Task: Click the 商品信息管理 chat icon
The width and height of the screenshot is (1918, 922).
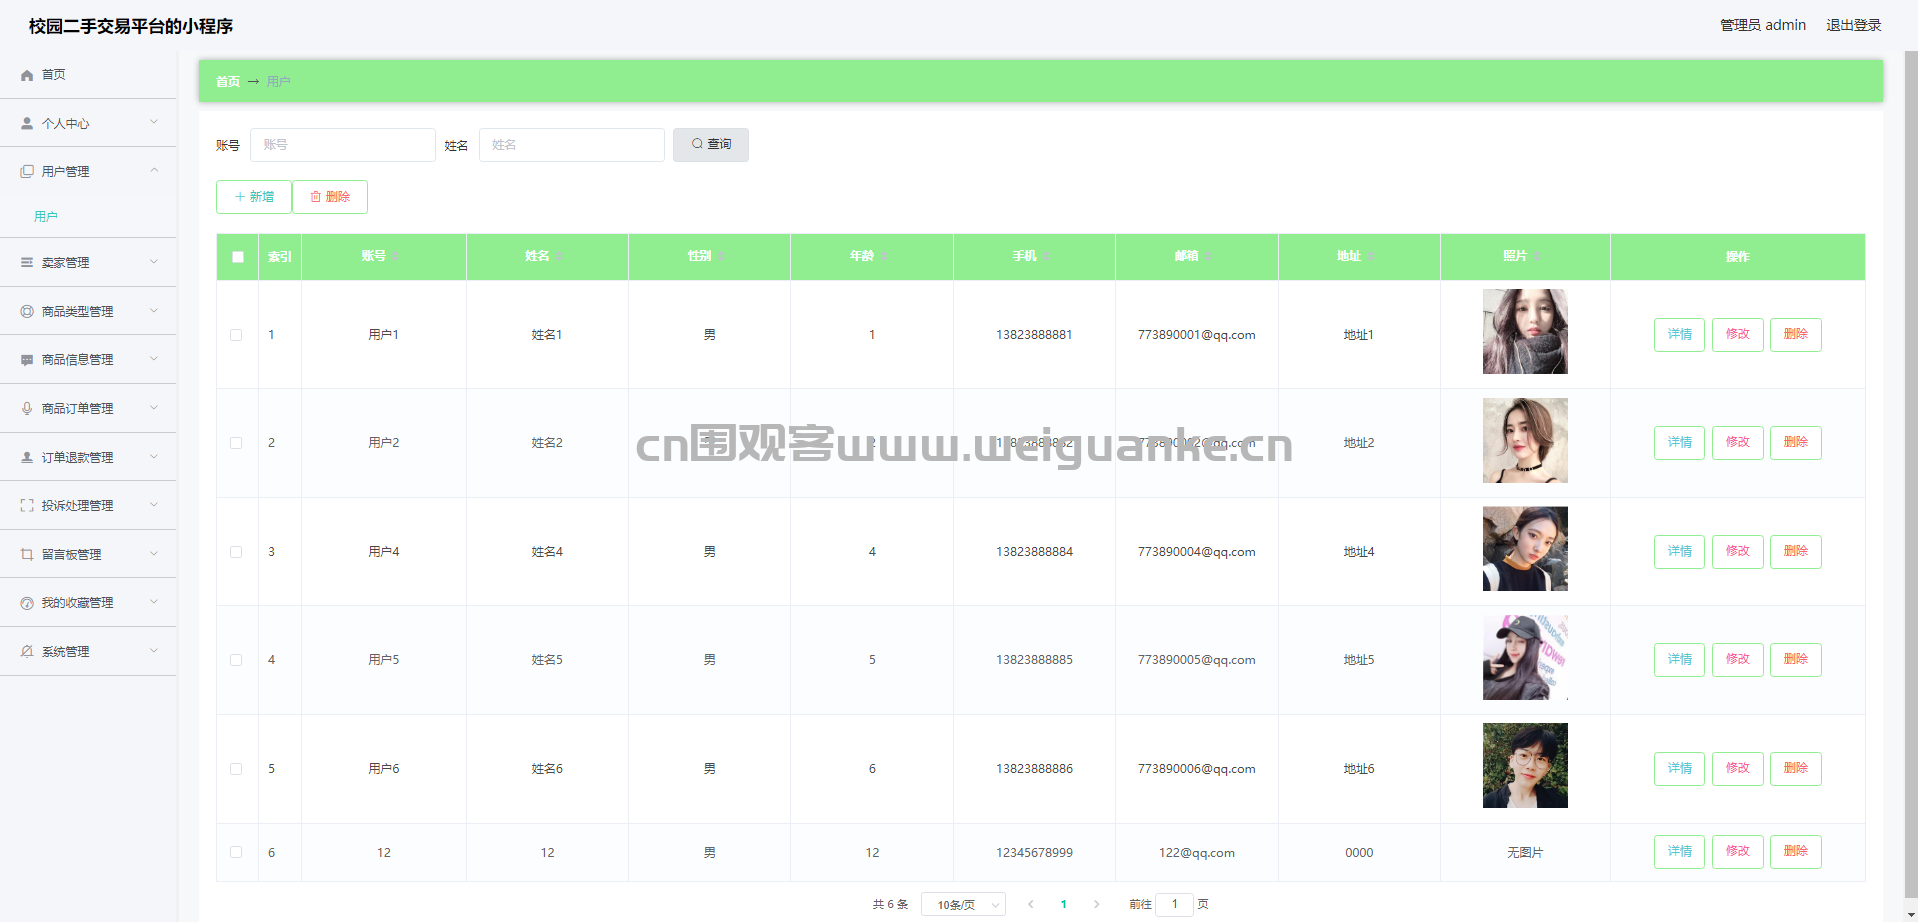Action: pos(27,360)
